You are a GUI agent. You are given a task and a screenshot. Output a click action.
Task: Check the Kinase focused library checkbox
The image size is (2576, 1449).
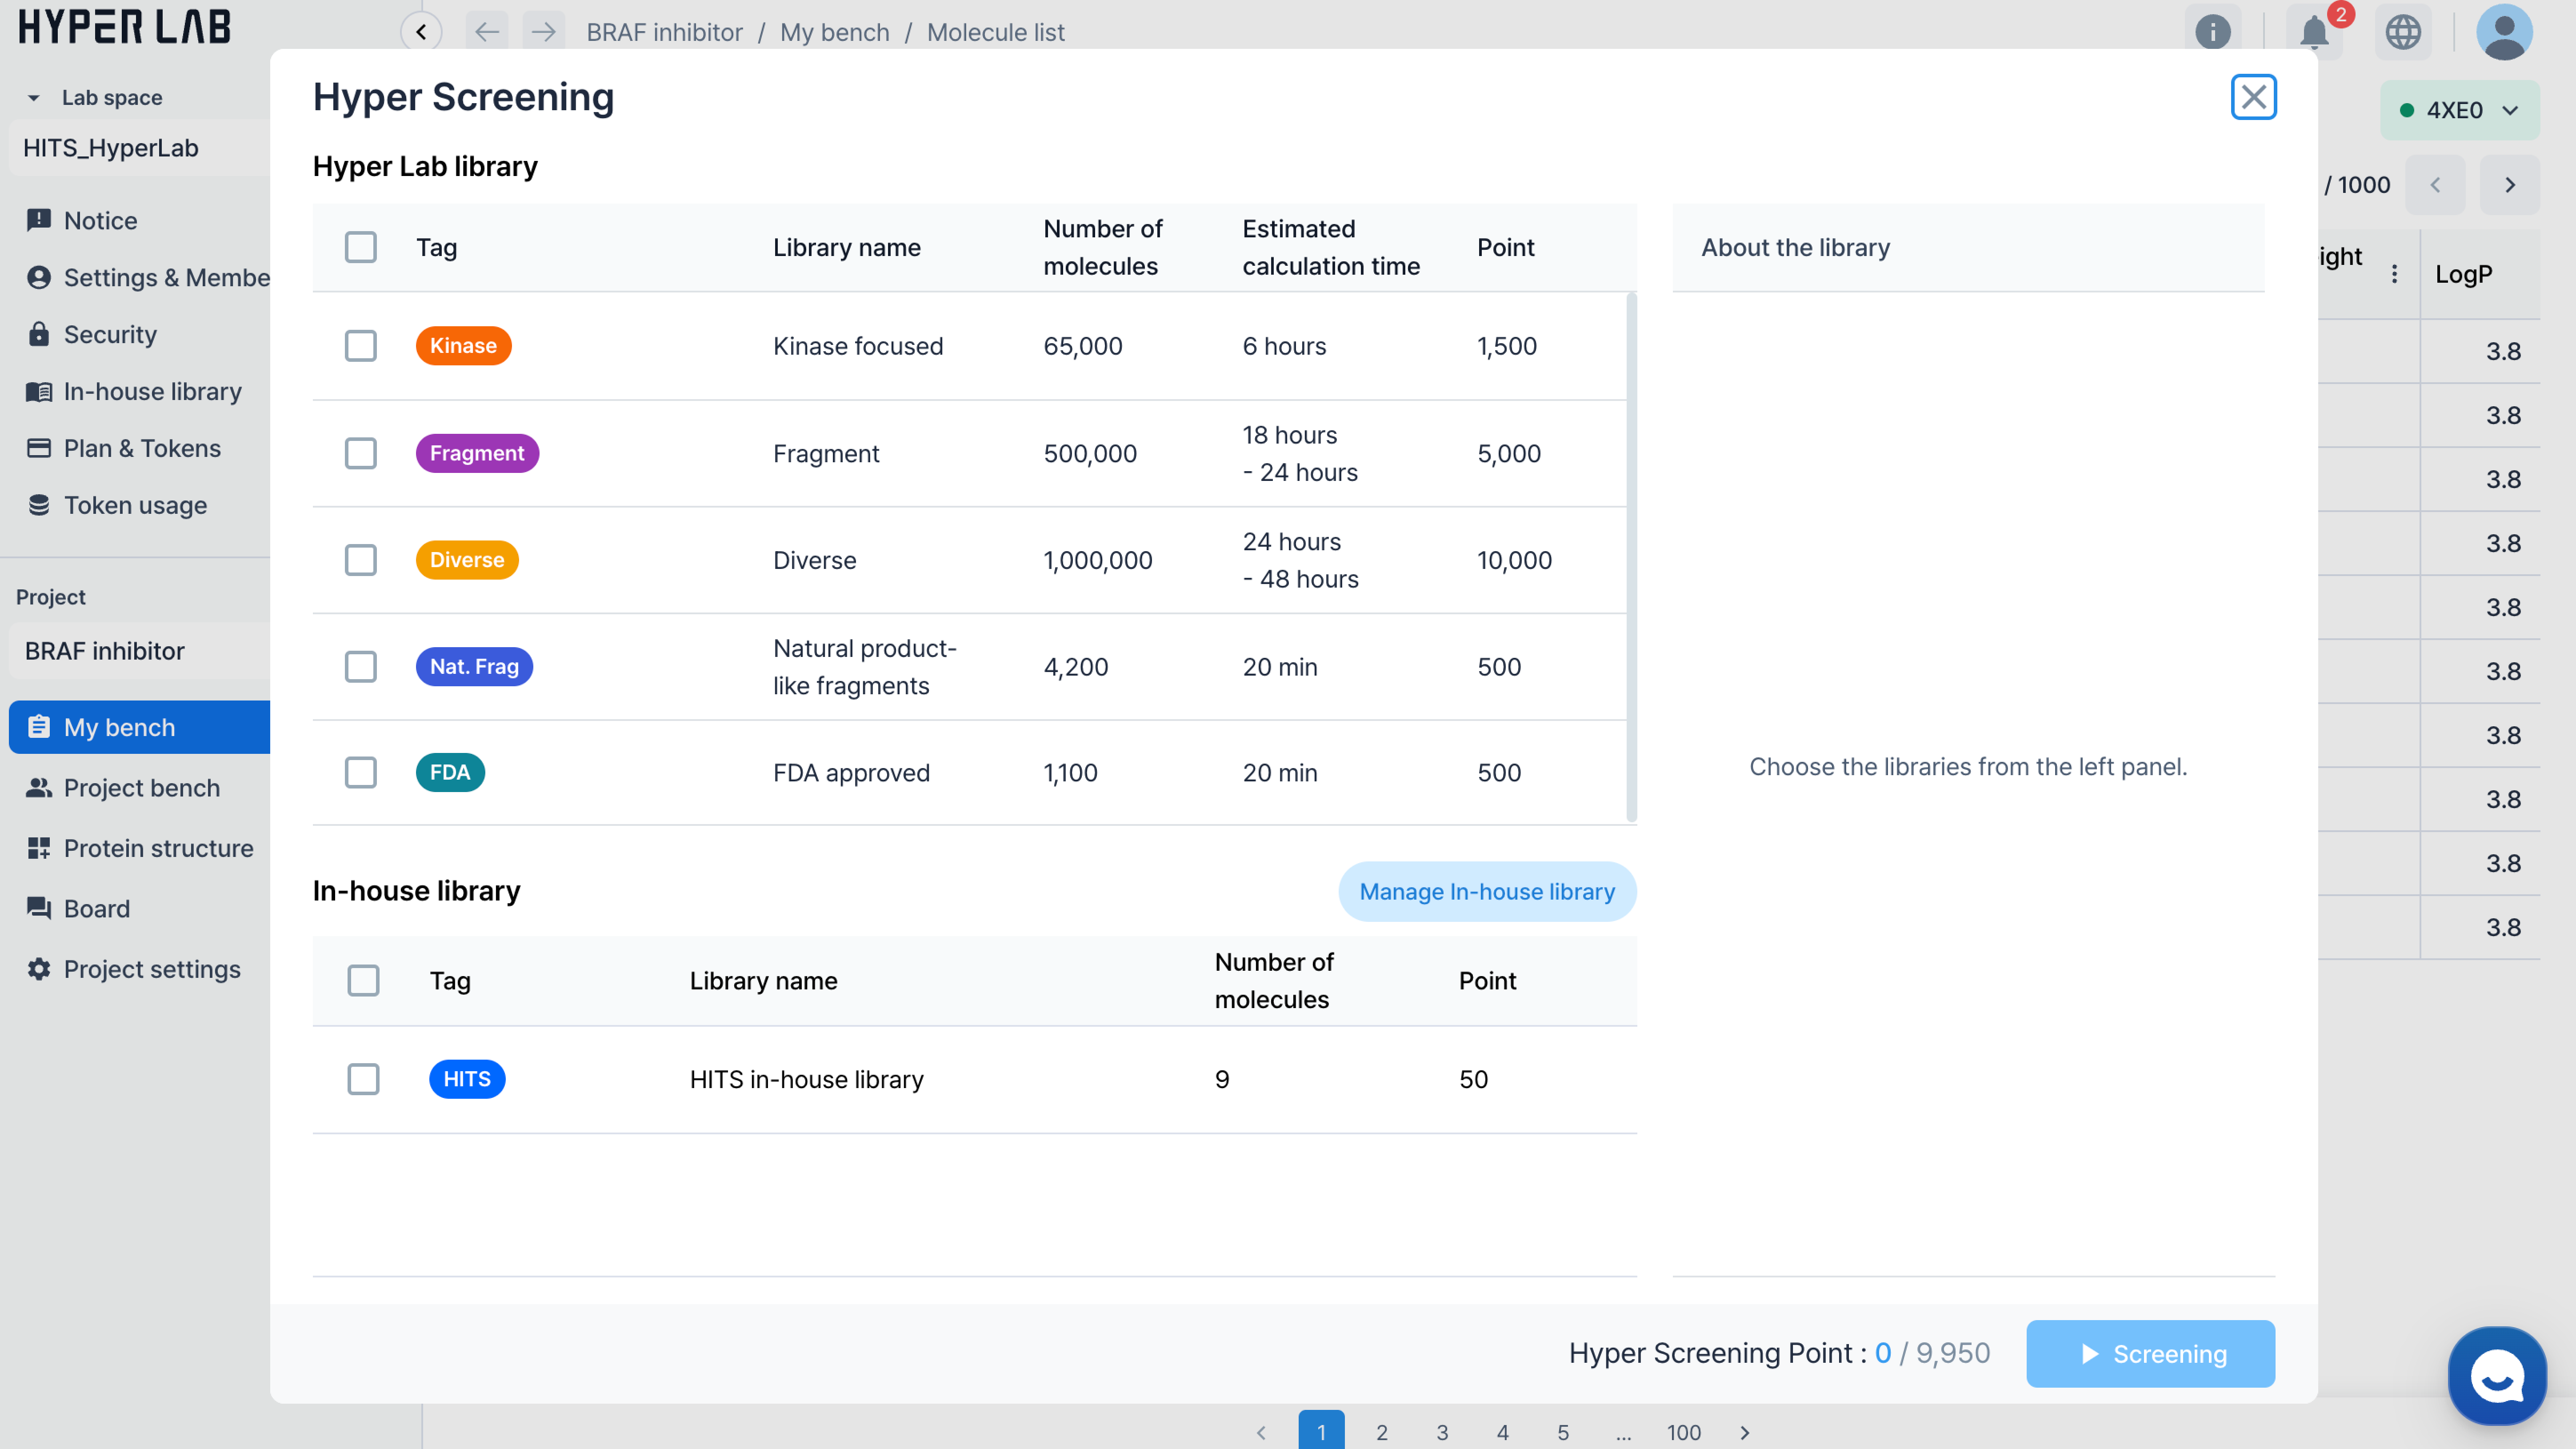360,346
